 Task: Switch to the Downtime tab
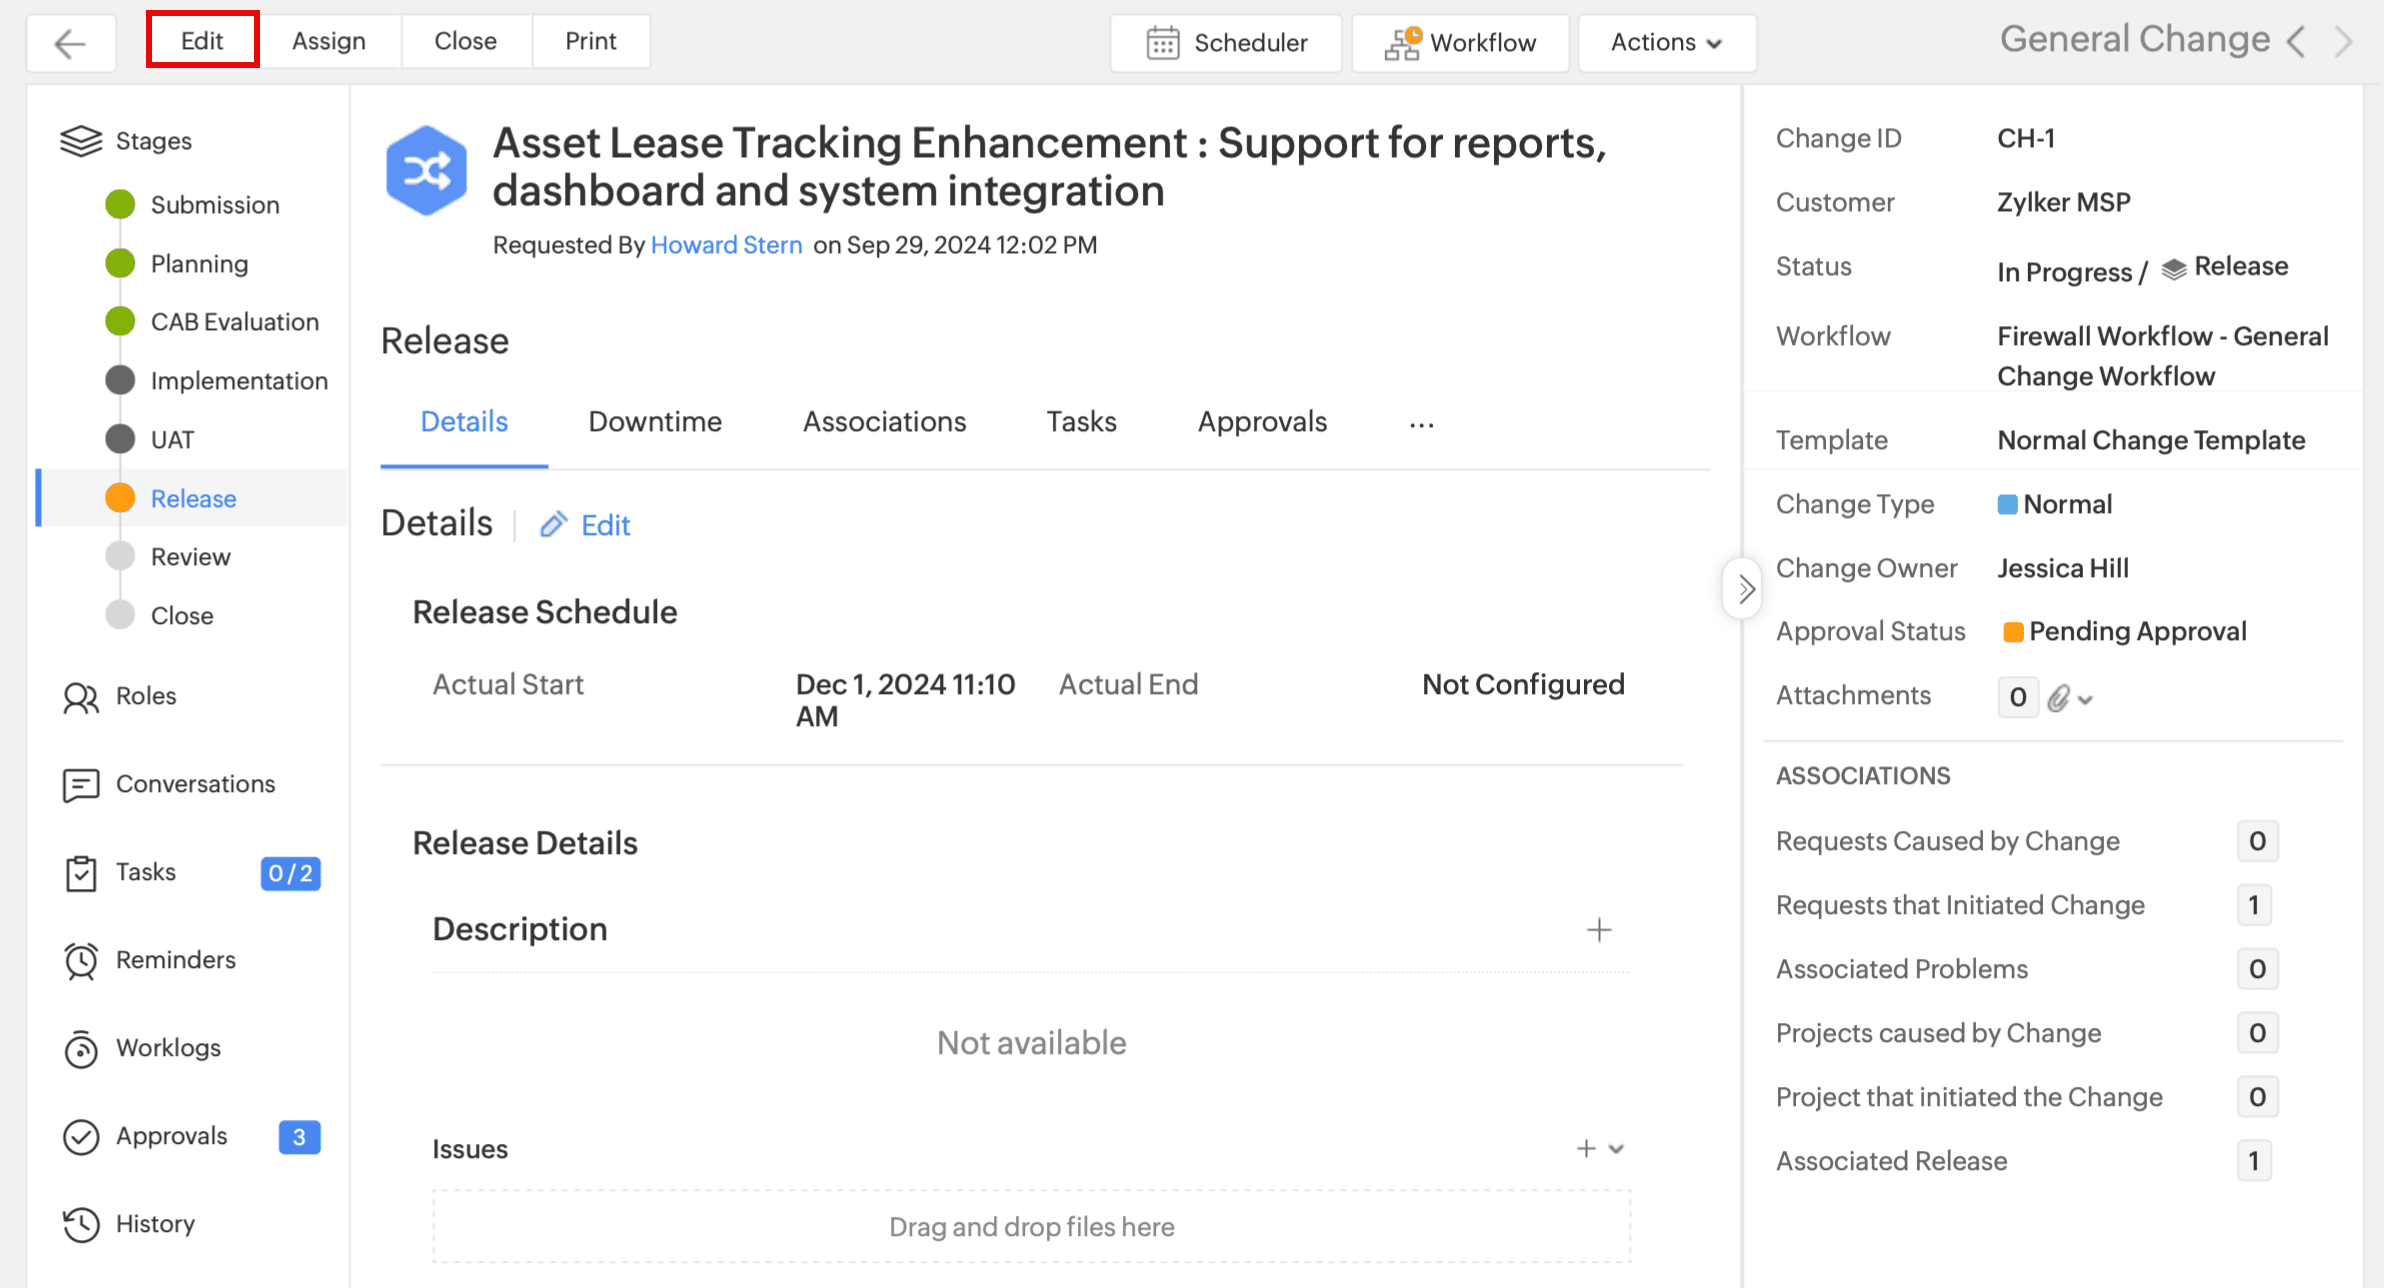655,422
